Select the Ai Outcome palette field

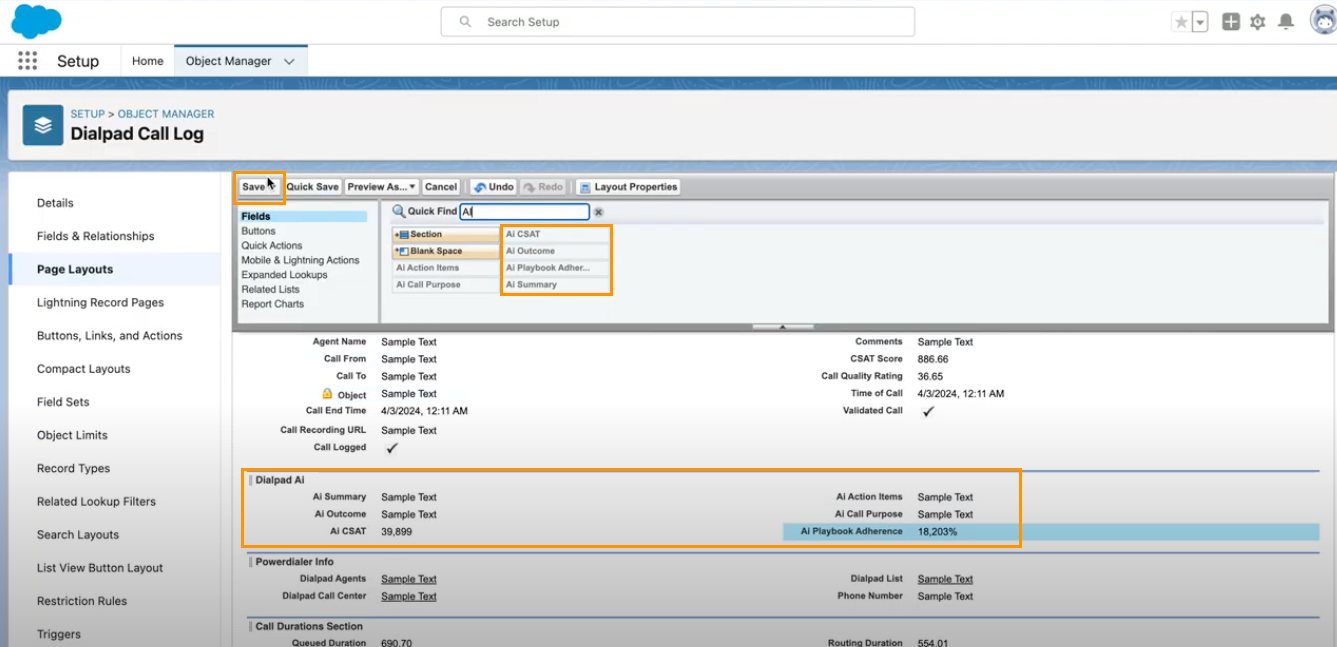coord(556,251)
